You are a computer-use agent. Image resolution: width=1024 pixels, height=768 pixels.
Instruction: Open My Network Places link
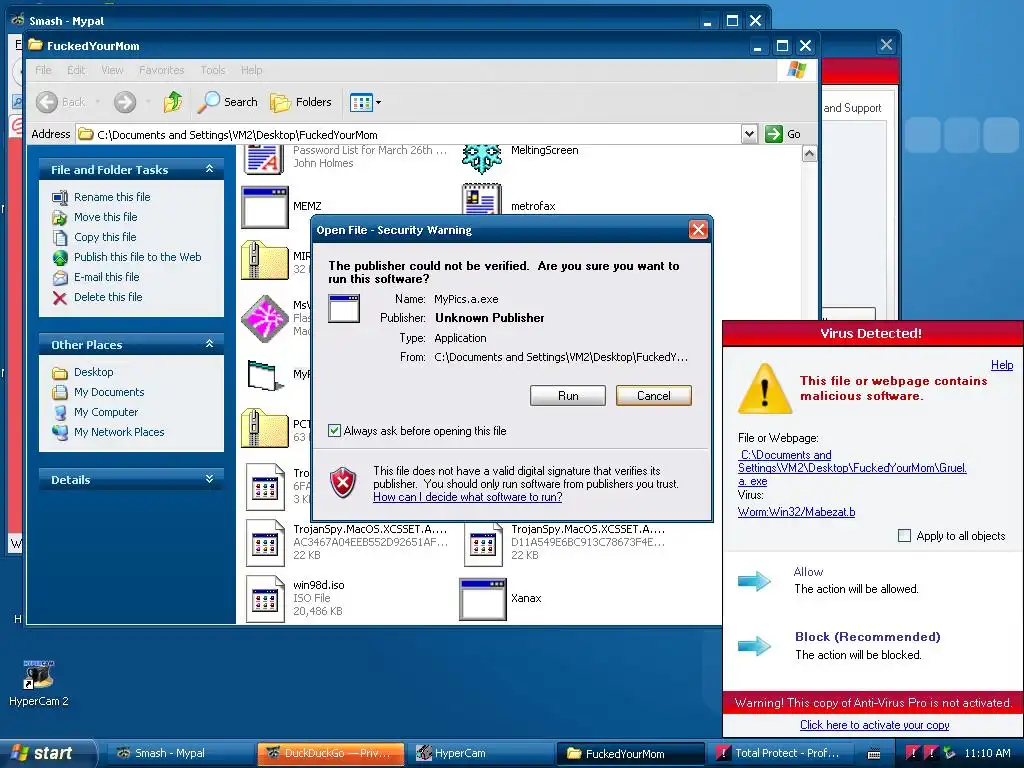(119, 432)
